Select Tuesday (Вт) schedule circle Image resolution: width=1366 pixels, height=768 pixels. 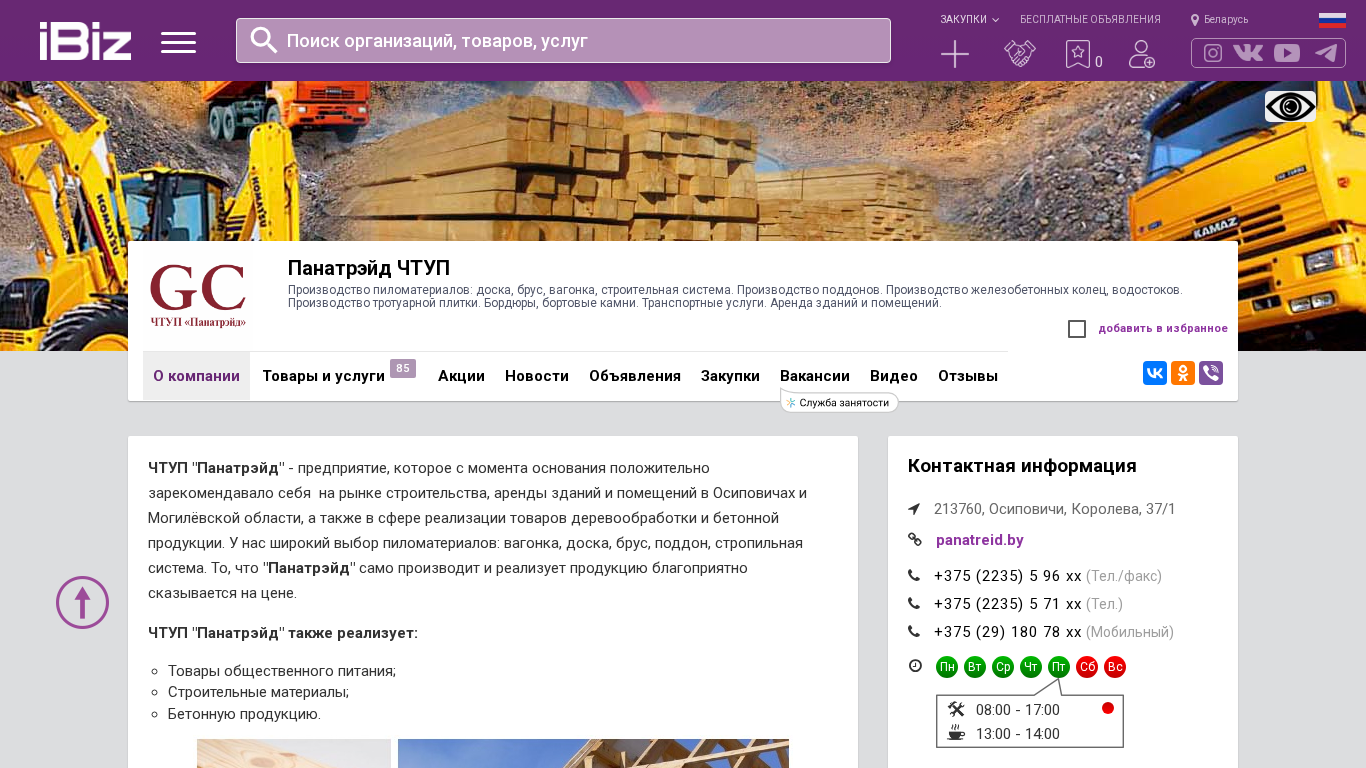click(975, 667)
